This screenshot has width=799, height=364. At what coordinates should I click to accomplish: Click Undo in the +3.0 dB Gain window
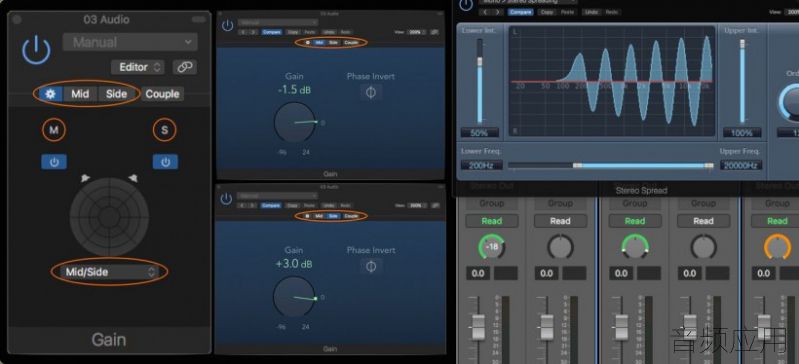pyautogui.click(x=329, y=205)
